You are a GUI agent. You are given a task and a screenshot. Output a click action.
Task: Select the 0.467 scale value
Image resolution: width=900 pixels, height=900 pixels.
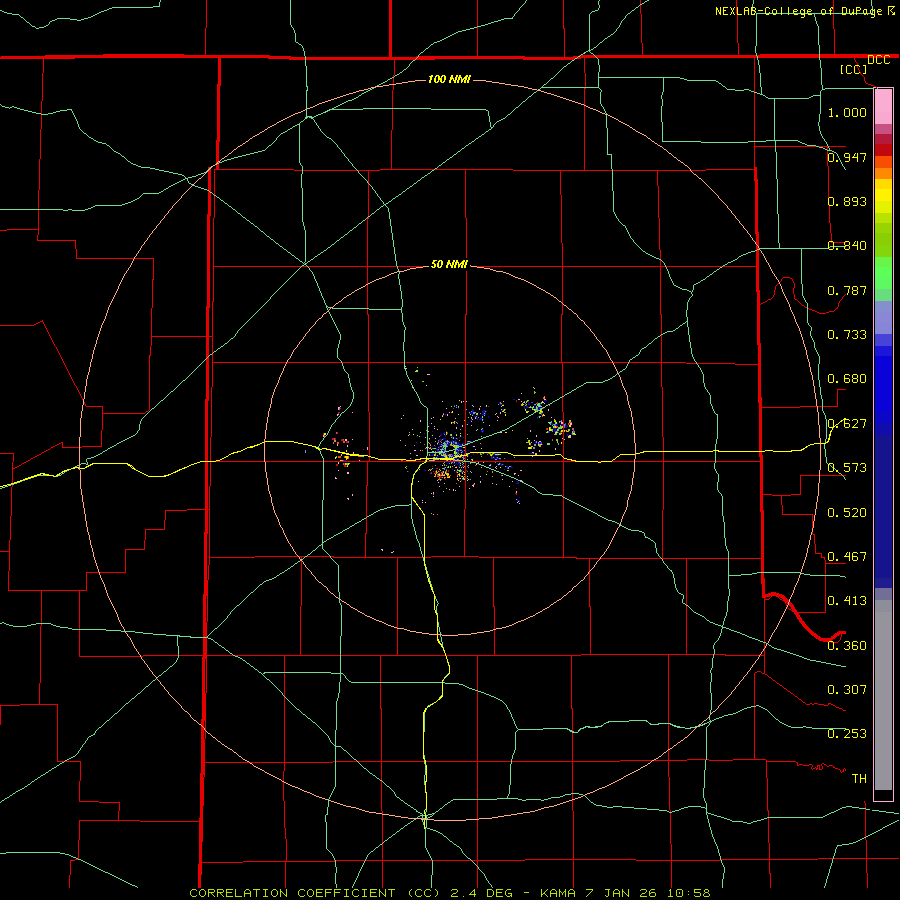847,556
